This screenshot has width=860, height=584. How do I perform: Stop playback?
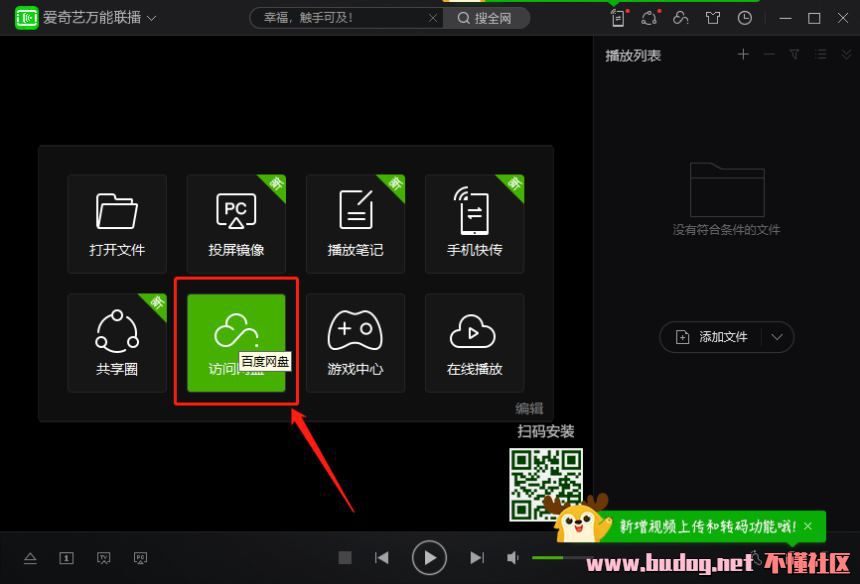(x=345, y=558)
